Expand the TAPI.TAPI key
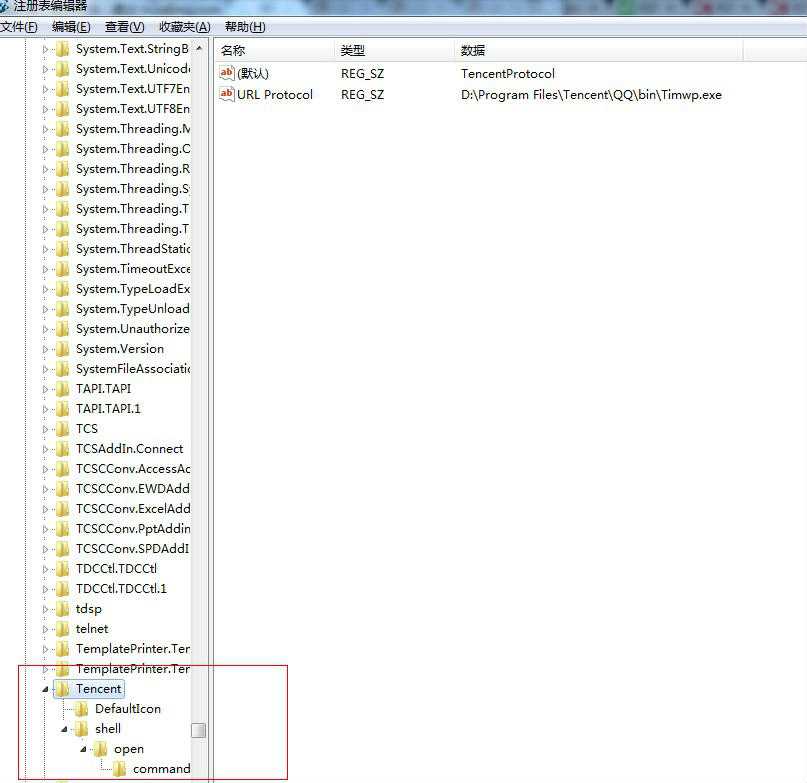 click(x=45, y=389)
